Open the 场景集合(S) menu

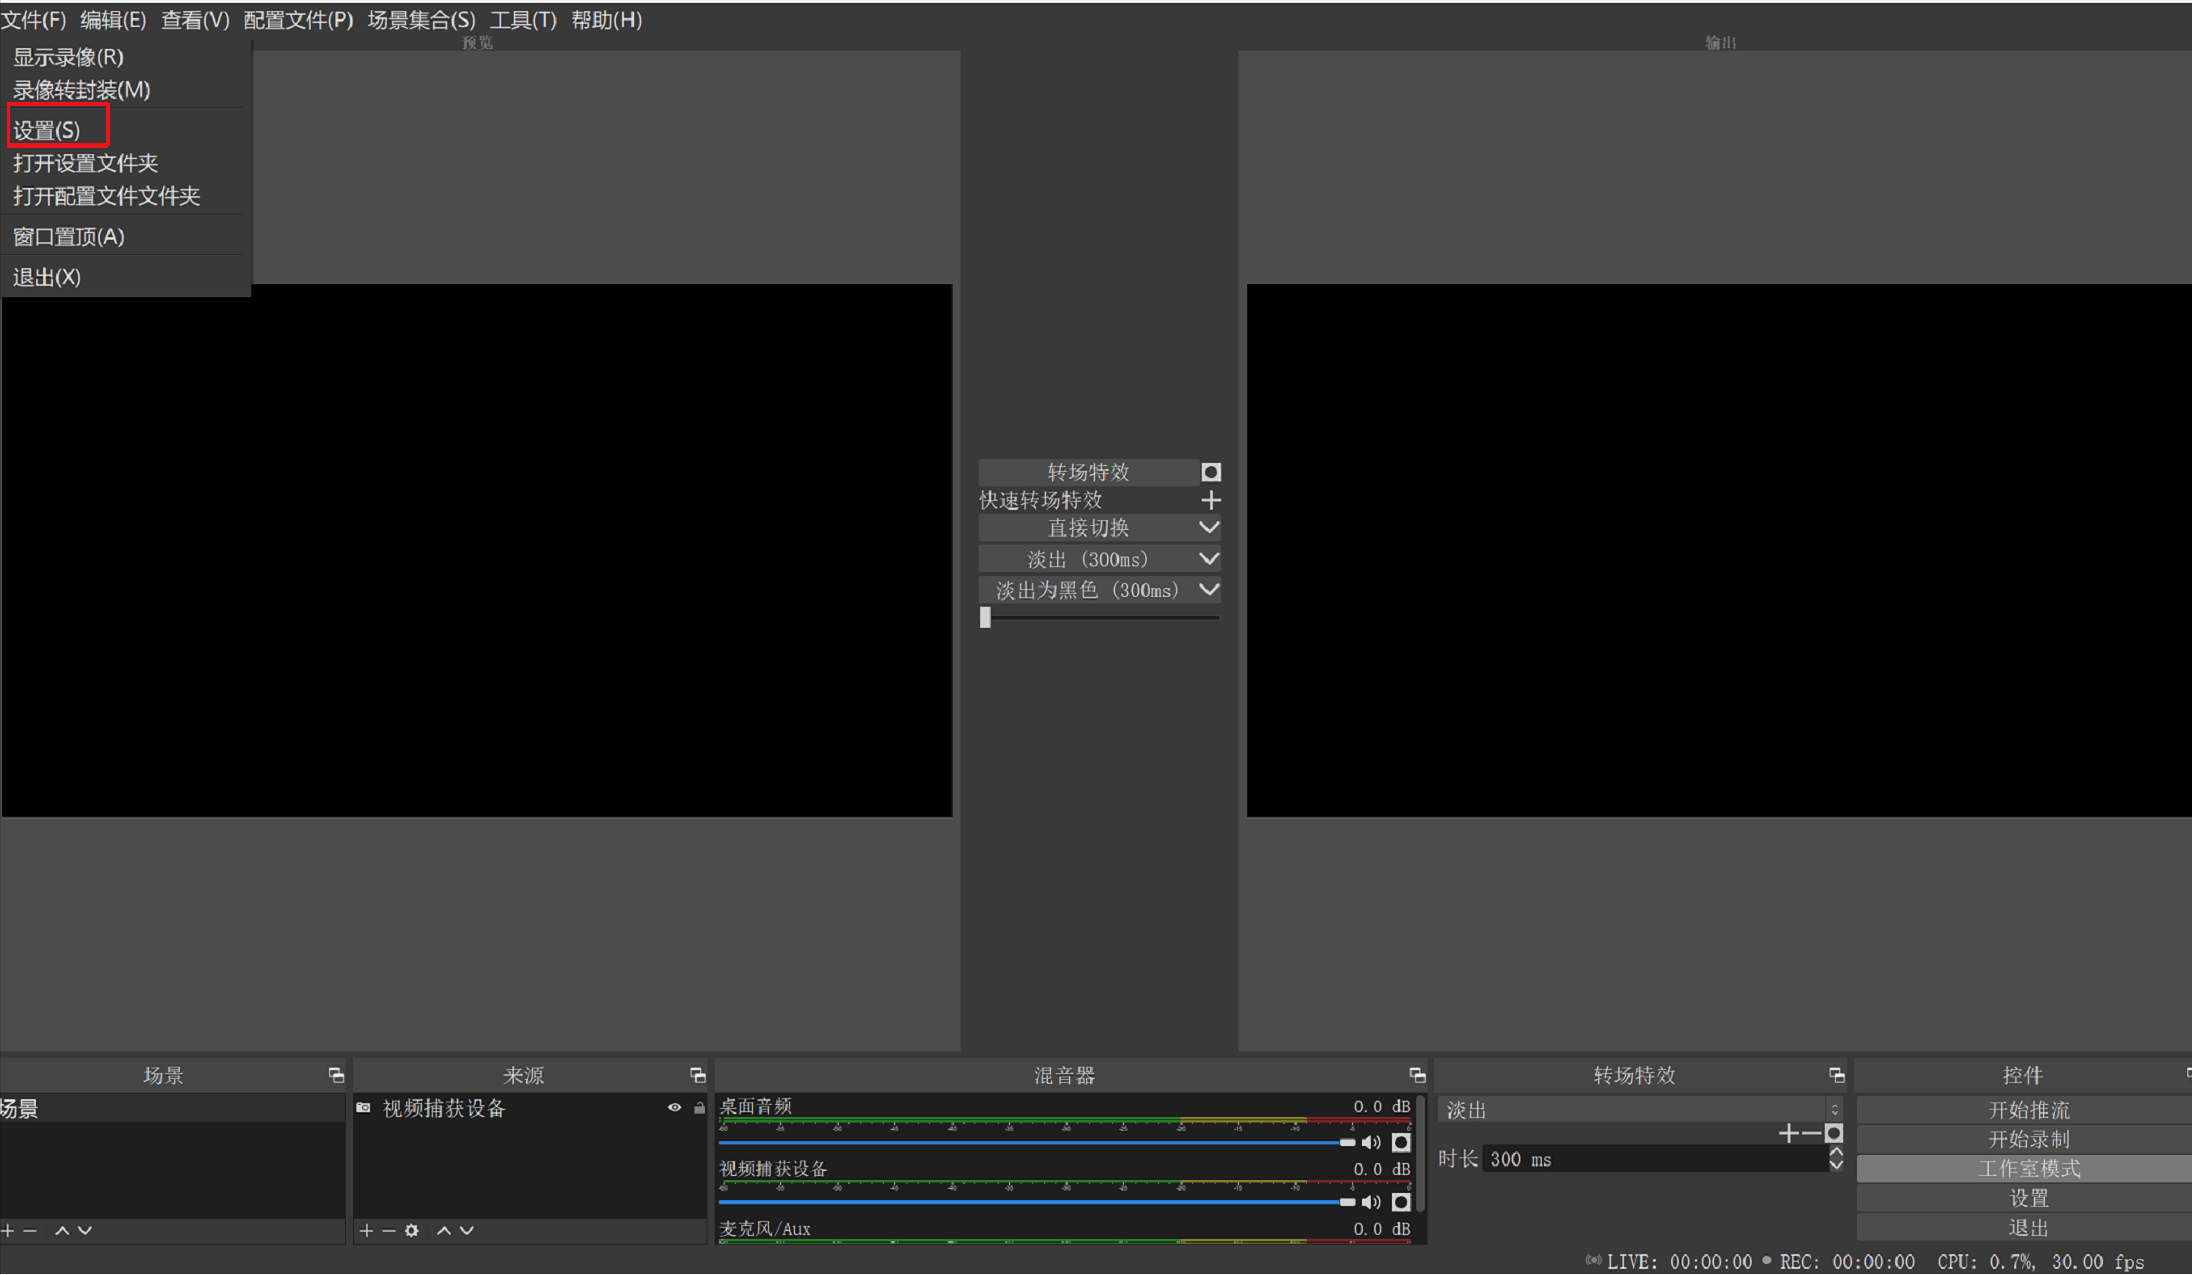tap(421, 20)
